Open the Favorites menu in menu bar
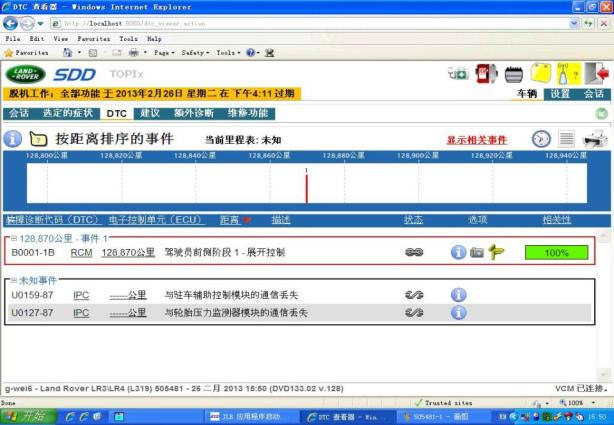 pos(94,38)
